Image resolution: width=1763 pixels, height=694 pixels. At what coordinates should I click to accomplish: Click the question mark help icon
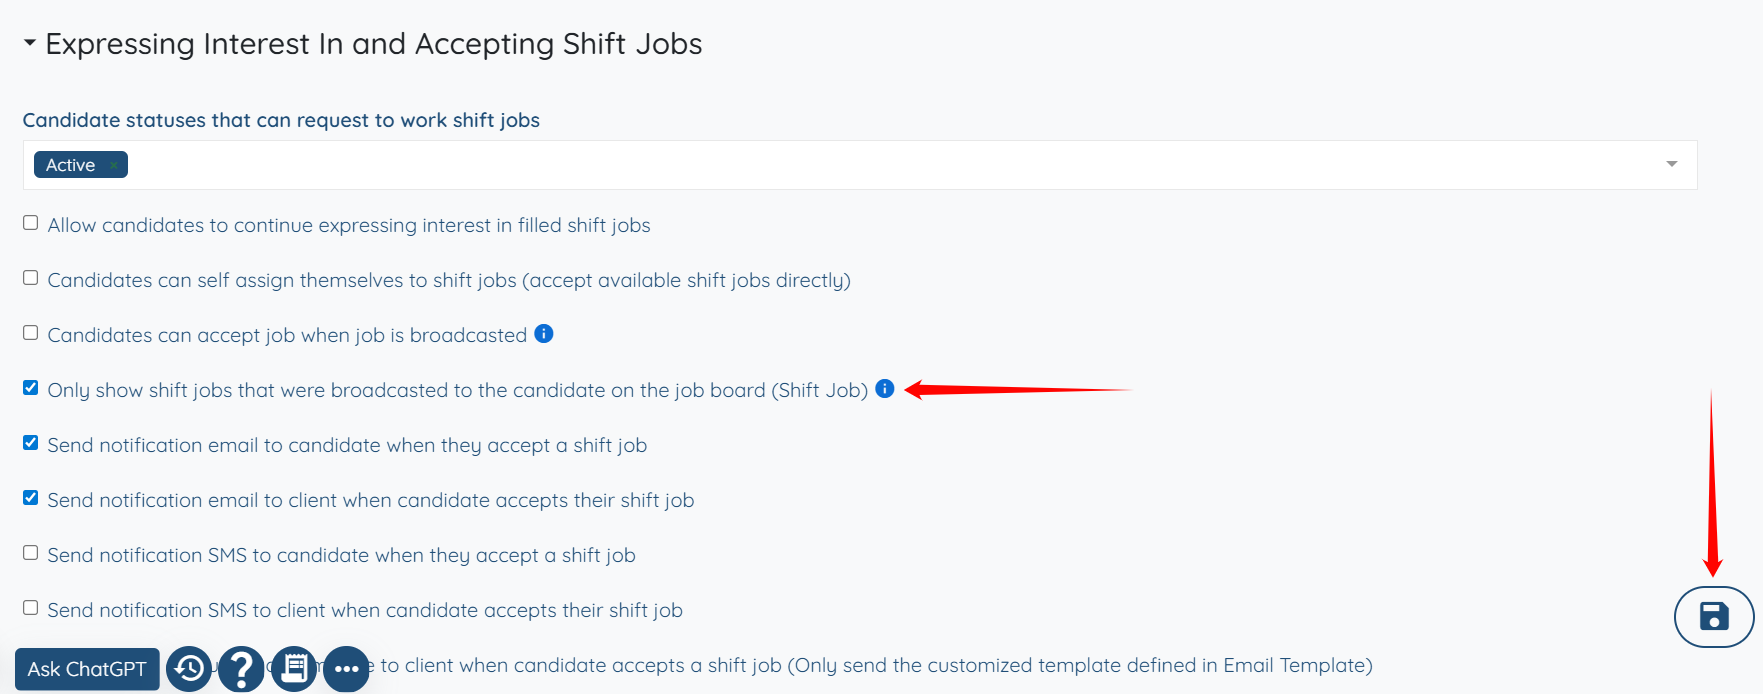pyautogui.click(x=241, y=668)
